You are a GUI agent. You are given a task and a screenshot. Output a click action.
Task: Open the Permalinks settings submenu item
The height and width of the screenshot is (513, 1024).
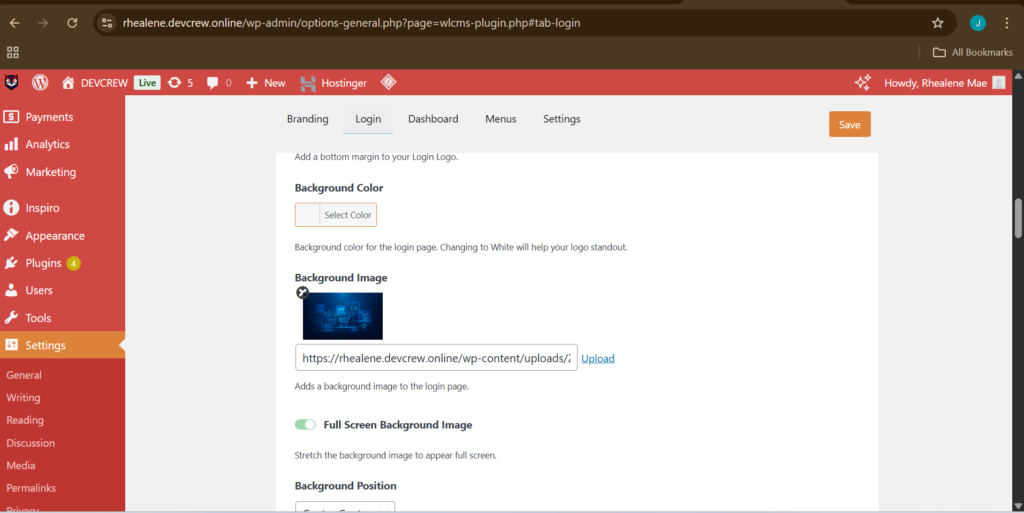[31, 488]
